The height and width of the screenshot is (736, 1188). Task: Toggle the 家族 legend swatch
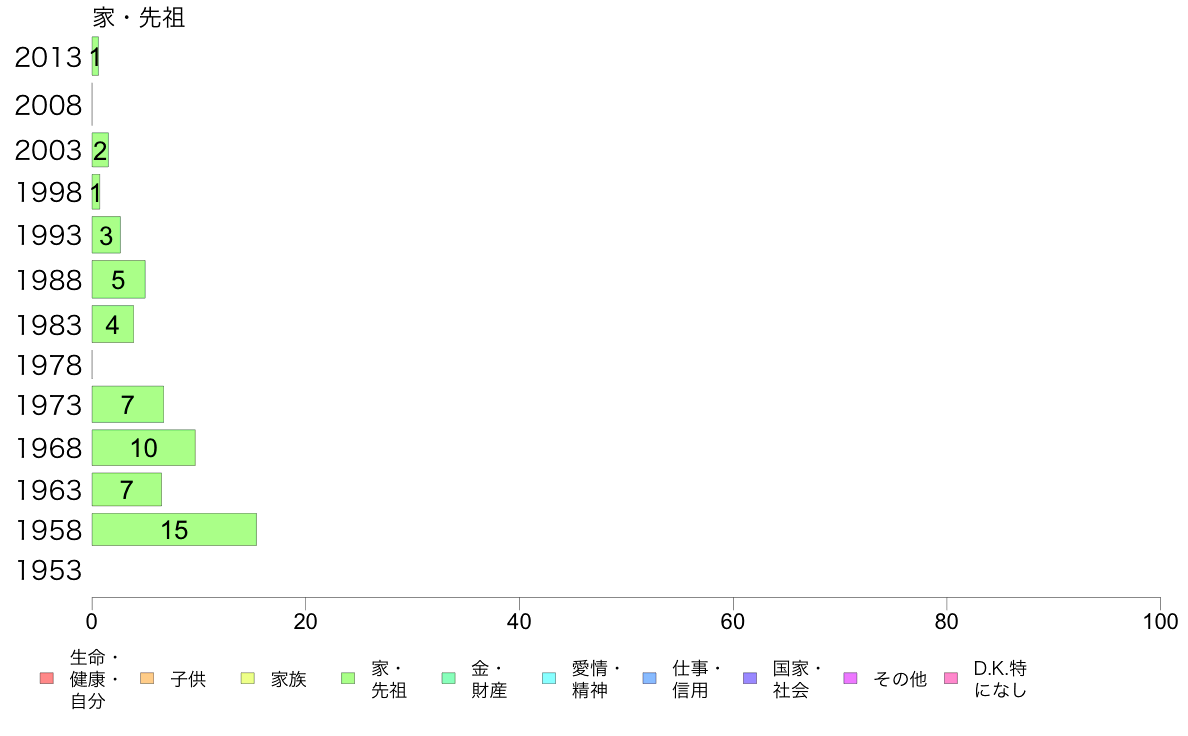(248, 678)
